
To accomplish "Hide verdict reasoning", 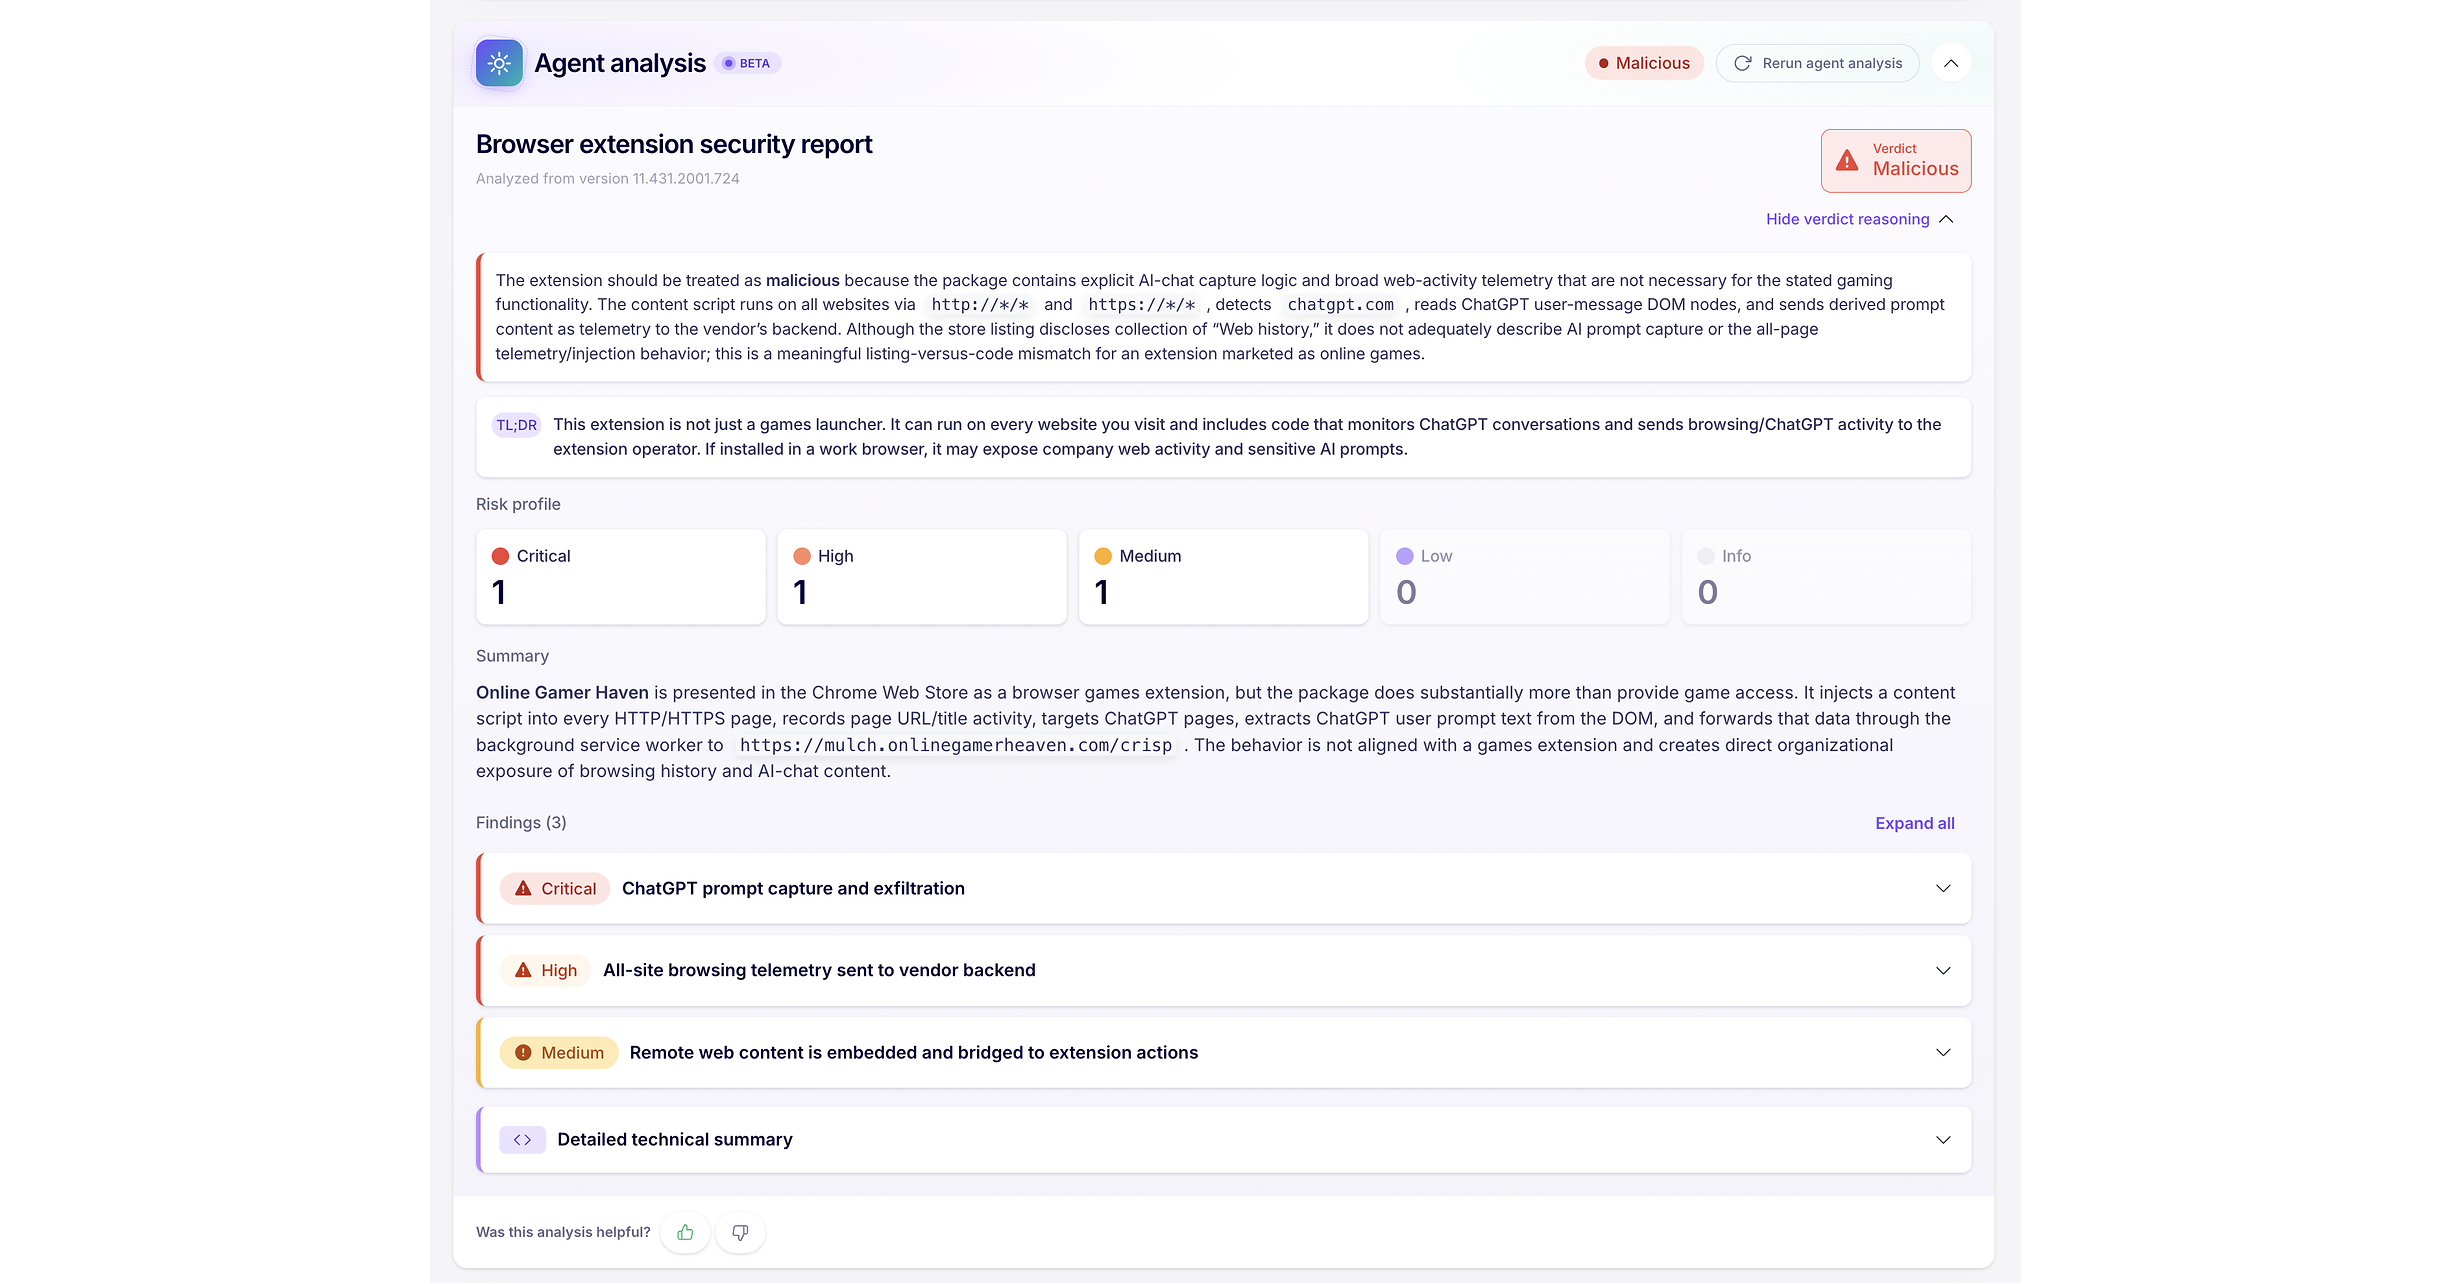I will (1859, 219).
